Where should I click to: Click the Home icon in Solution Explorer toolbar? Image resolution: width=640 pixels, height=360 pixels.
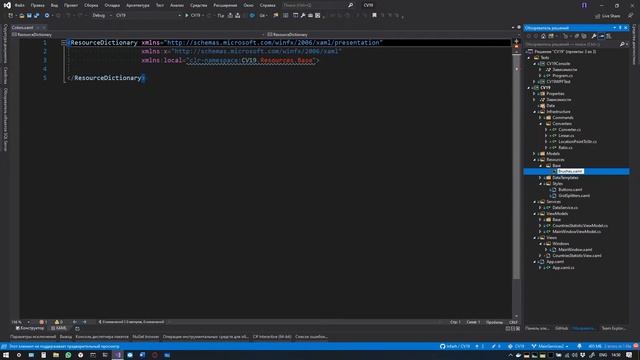tap(543, 36)
